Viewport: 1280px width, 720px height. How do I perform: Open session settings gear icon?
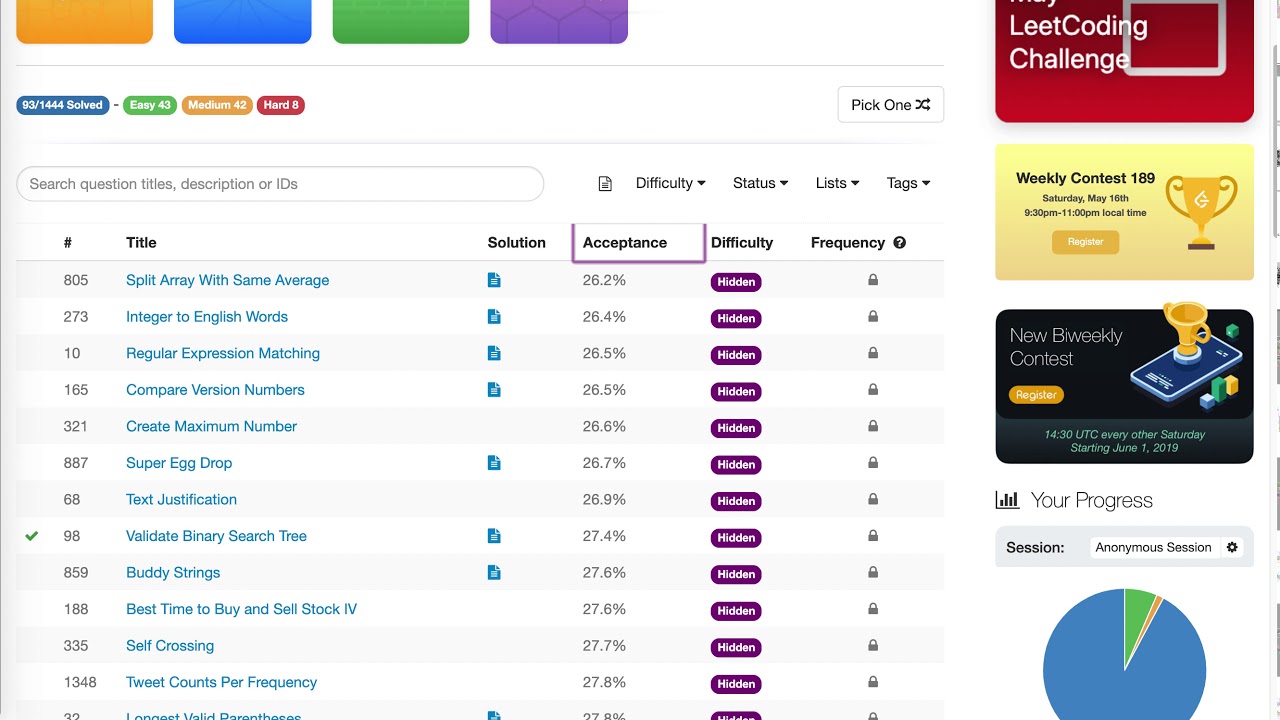coord(1232,547)
